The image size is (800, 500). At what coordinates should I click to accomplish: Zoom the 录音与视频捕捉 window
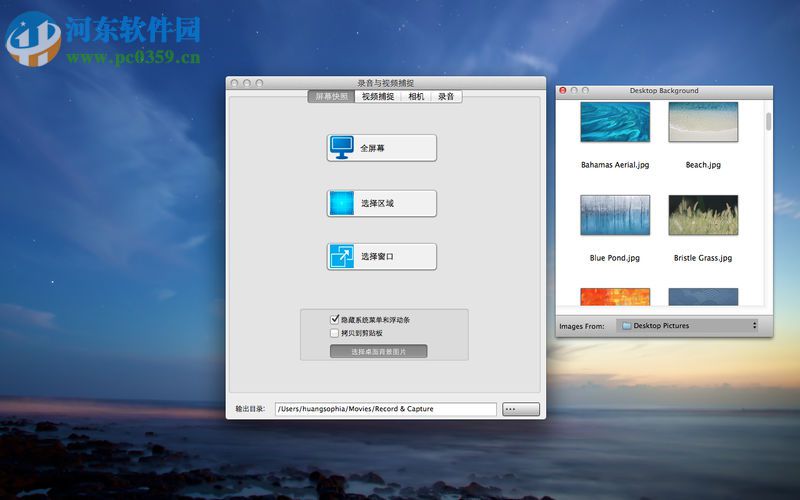point(259,83)
